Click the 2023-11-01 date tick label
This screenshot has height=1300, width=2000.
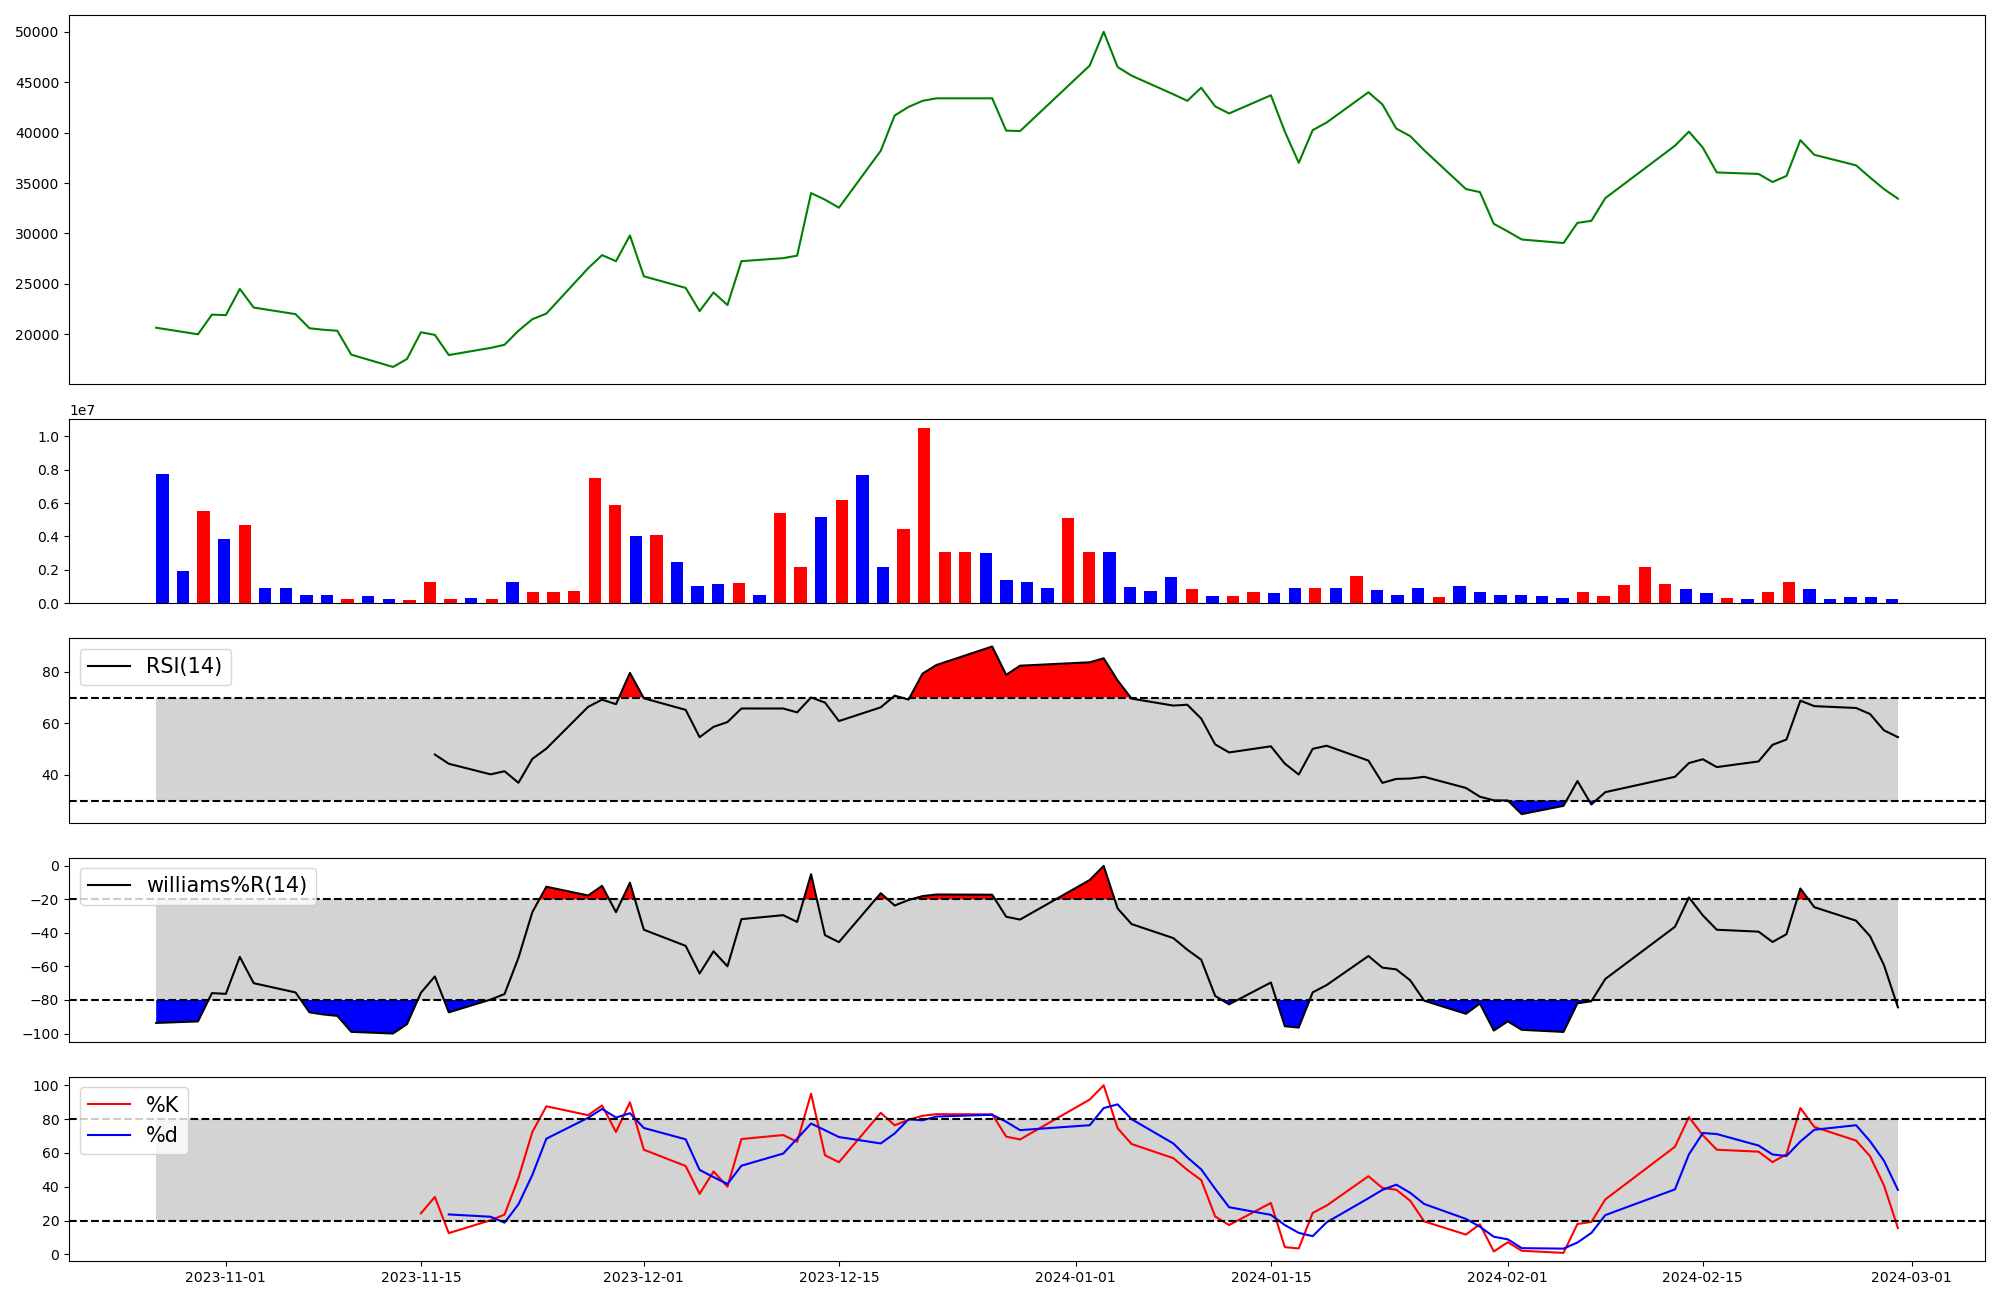coord(225,1277)
